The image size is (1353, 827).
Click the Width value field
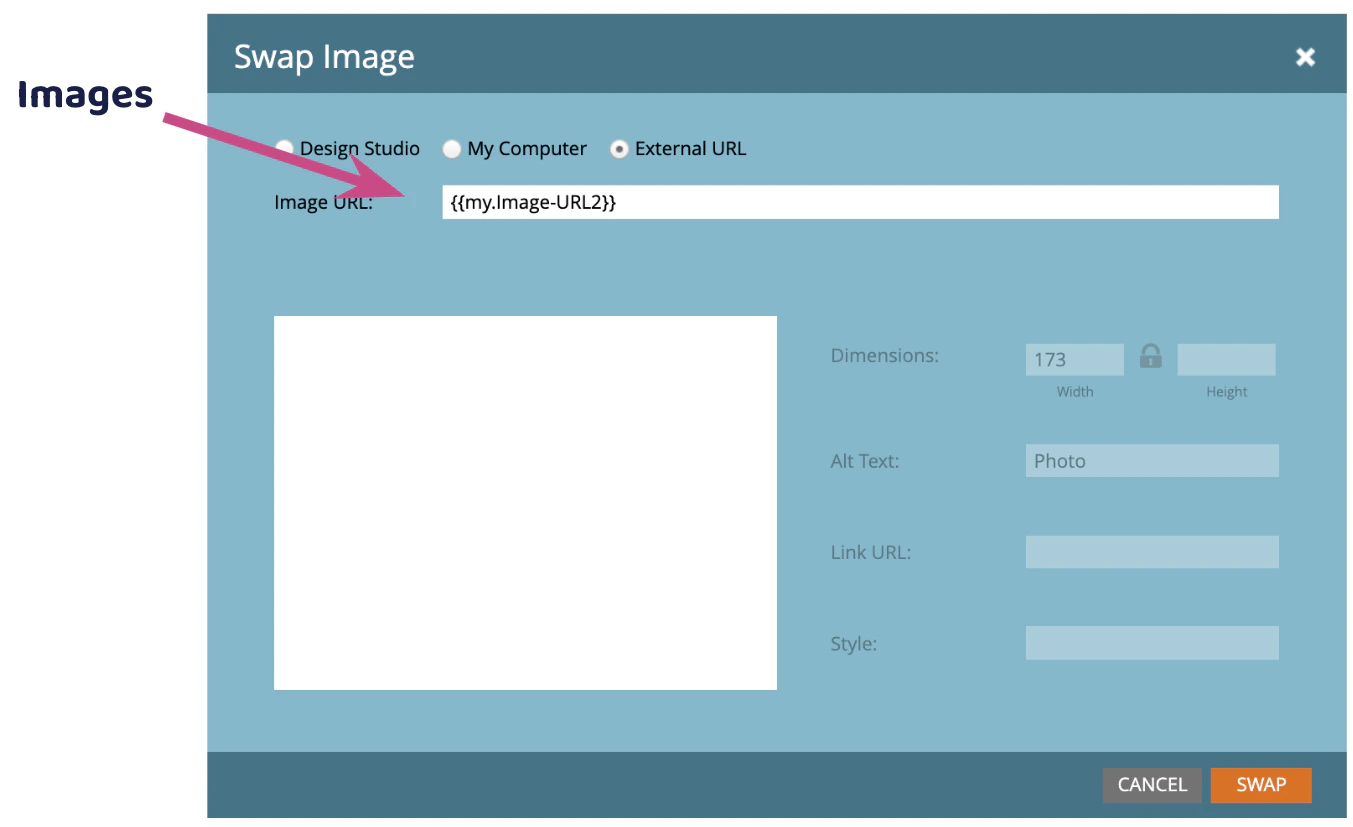click(x=1074, y=359)
